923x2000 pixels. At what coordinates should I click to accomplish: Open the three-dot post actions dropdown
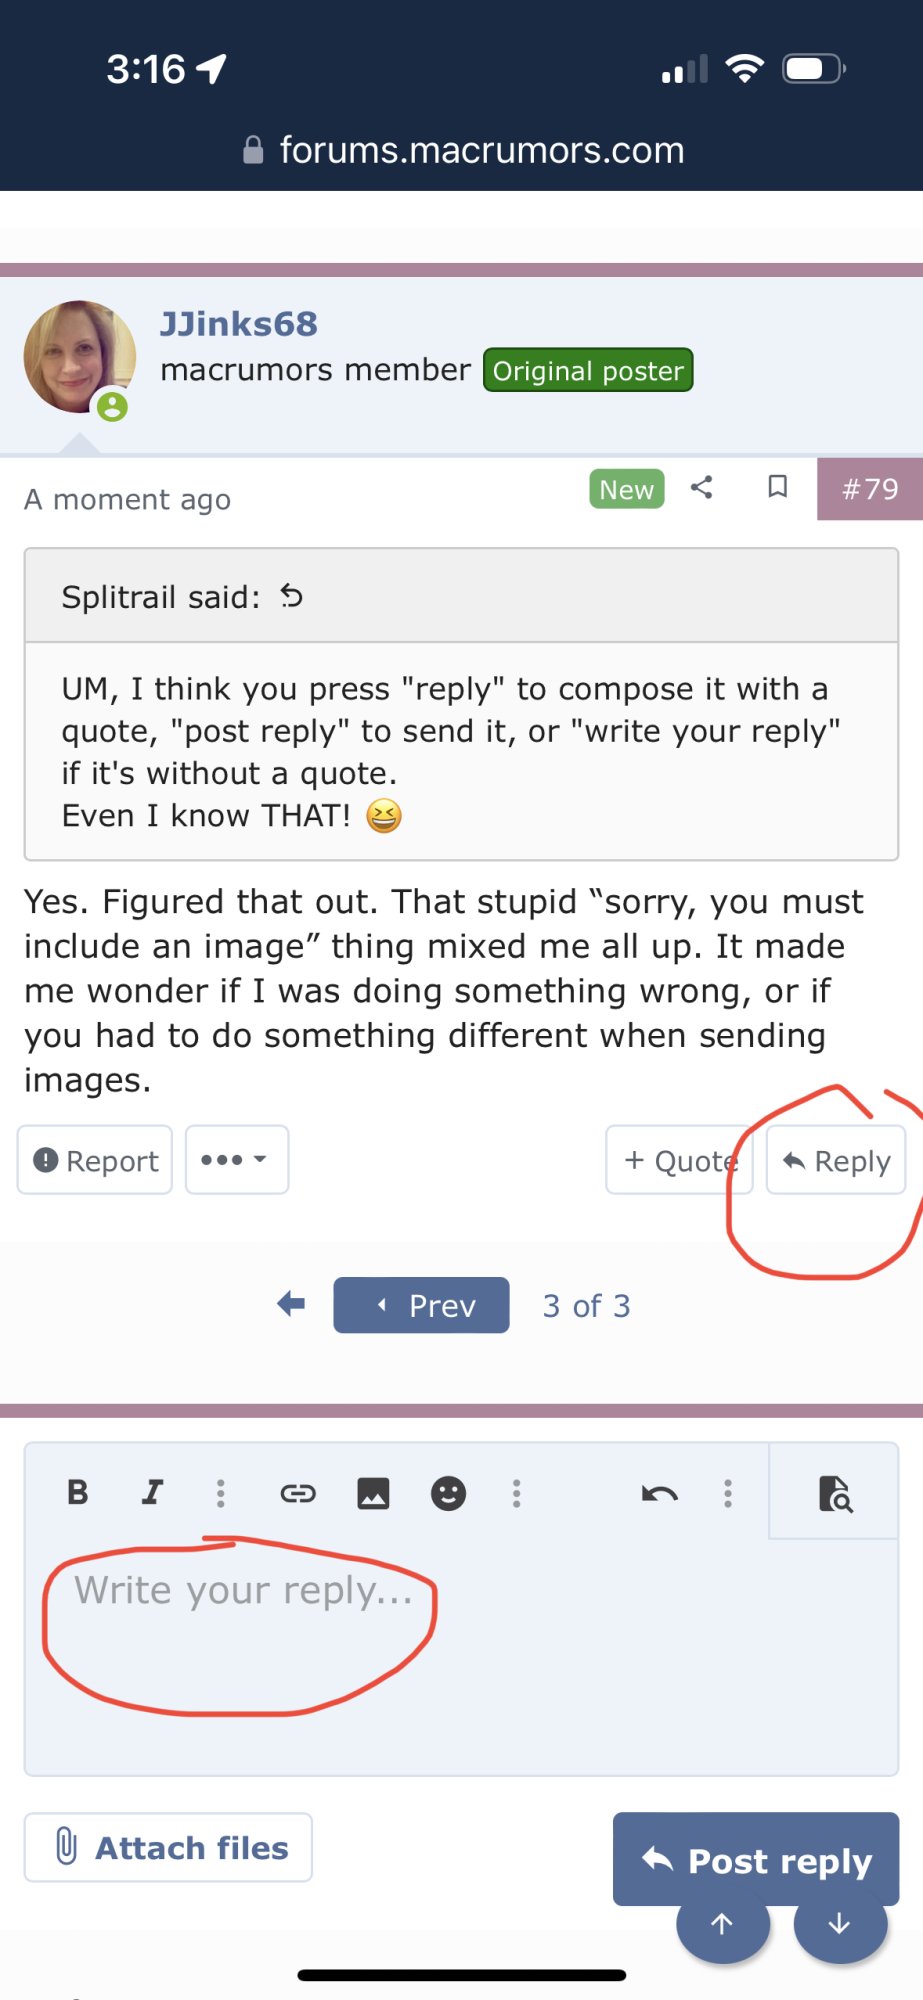point(236,1160)
